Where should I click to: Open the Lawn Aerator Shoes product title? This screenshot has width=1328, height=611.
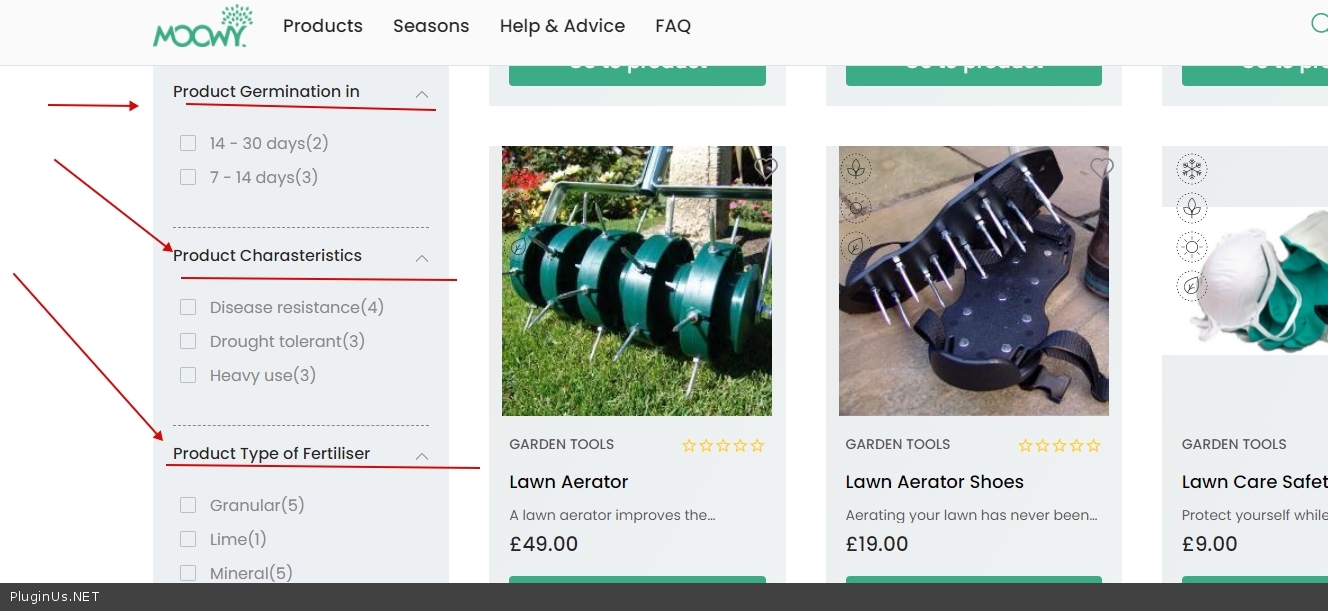[x=934, y=482]
